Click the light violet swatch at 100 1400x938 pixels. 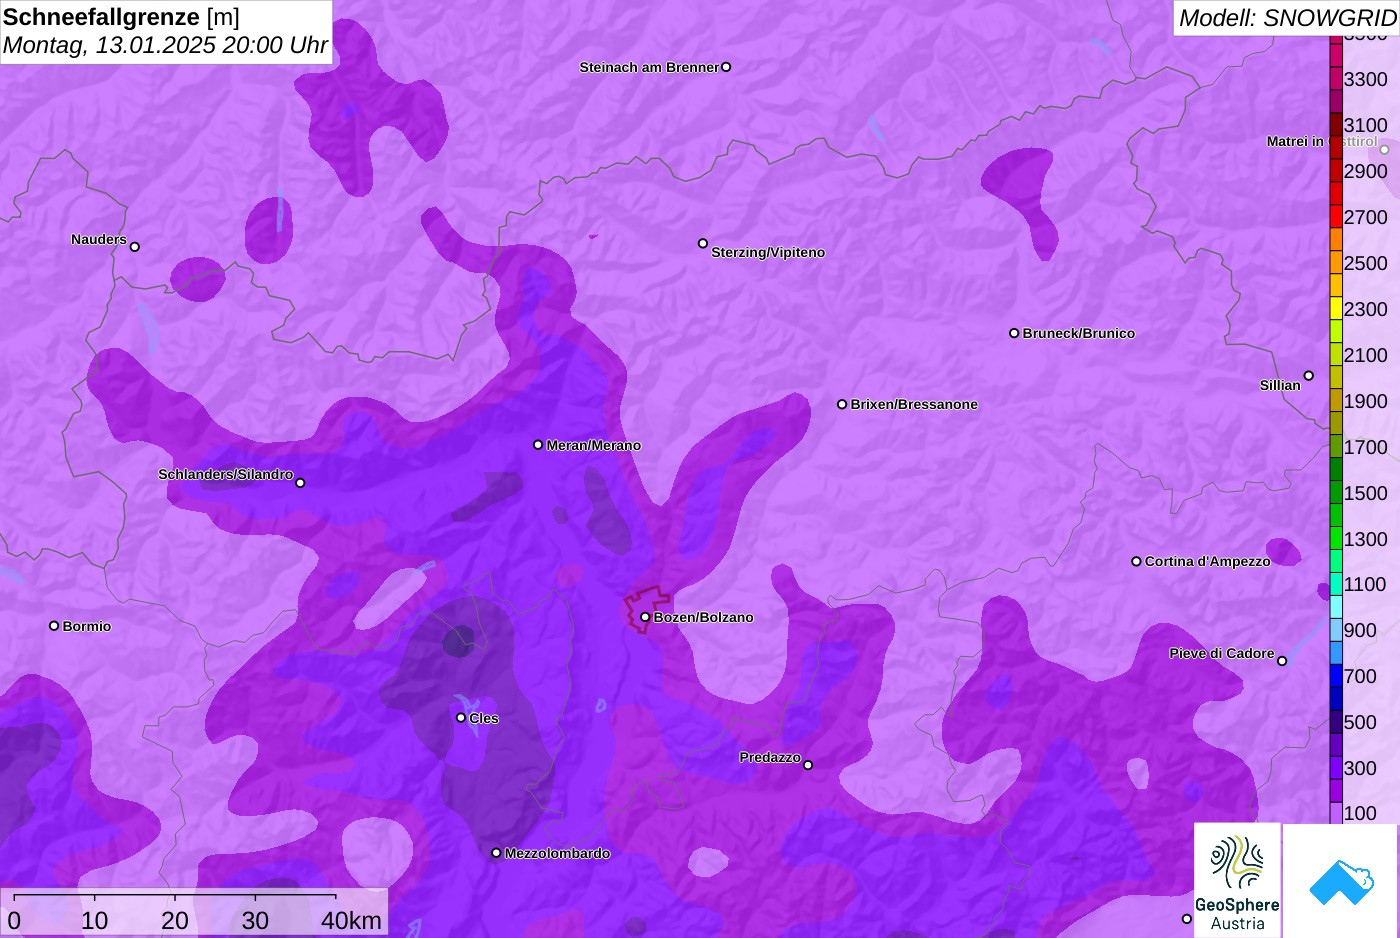(x=1336, y=813)
